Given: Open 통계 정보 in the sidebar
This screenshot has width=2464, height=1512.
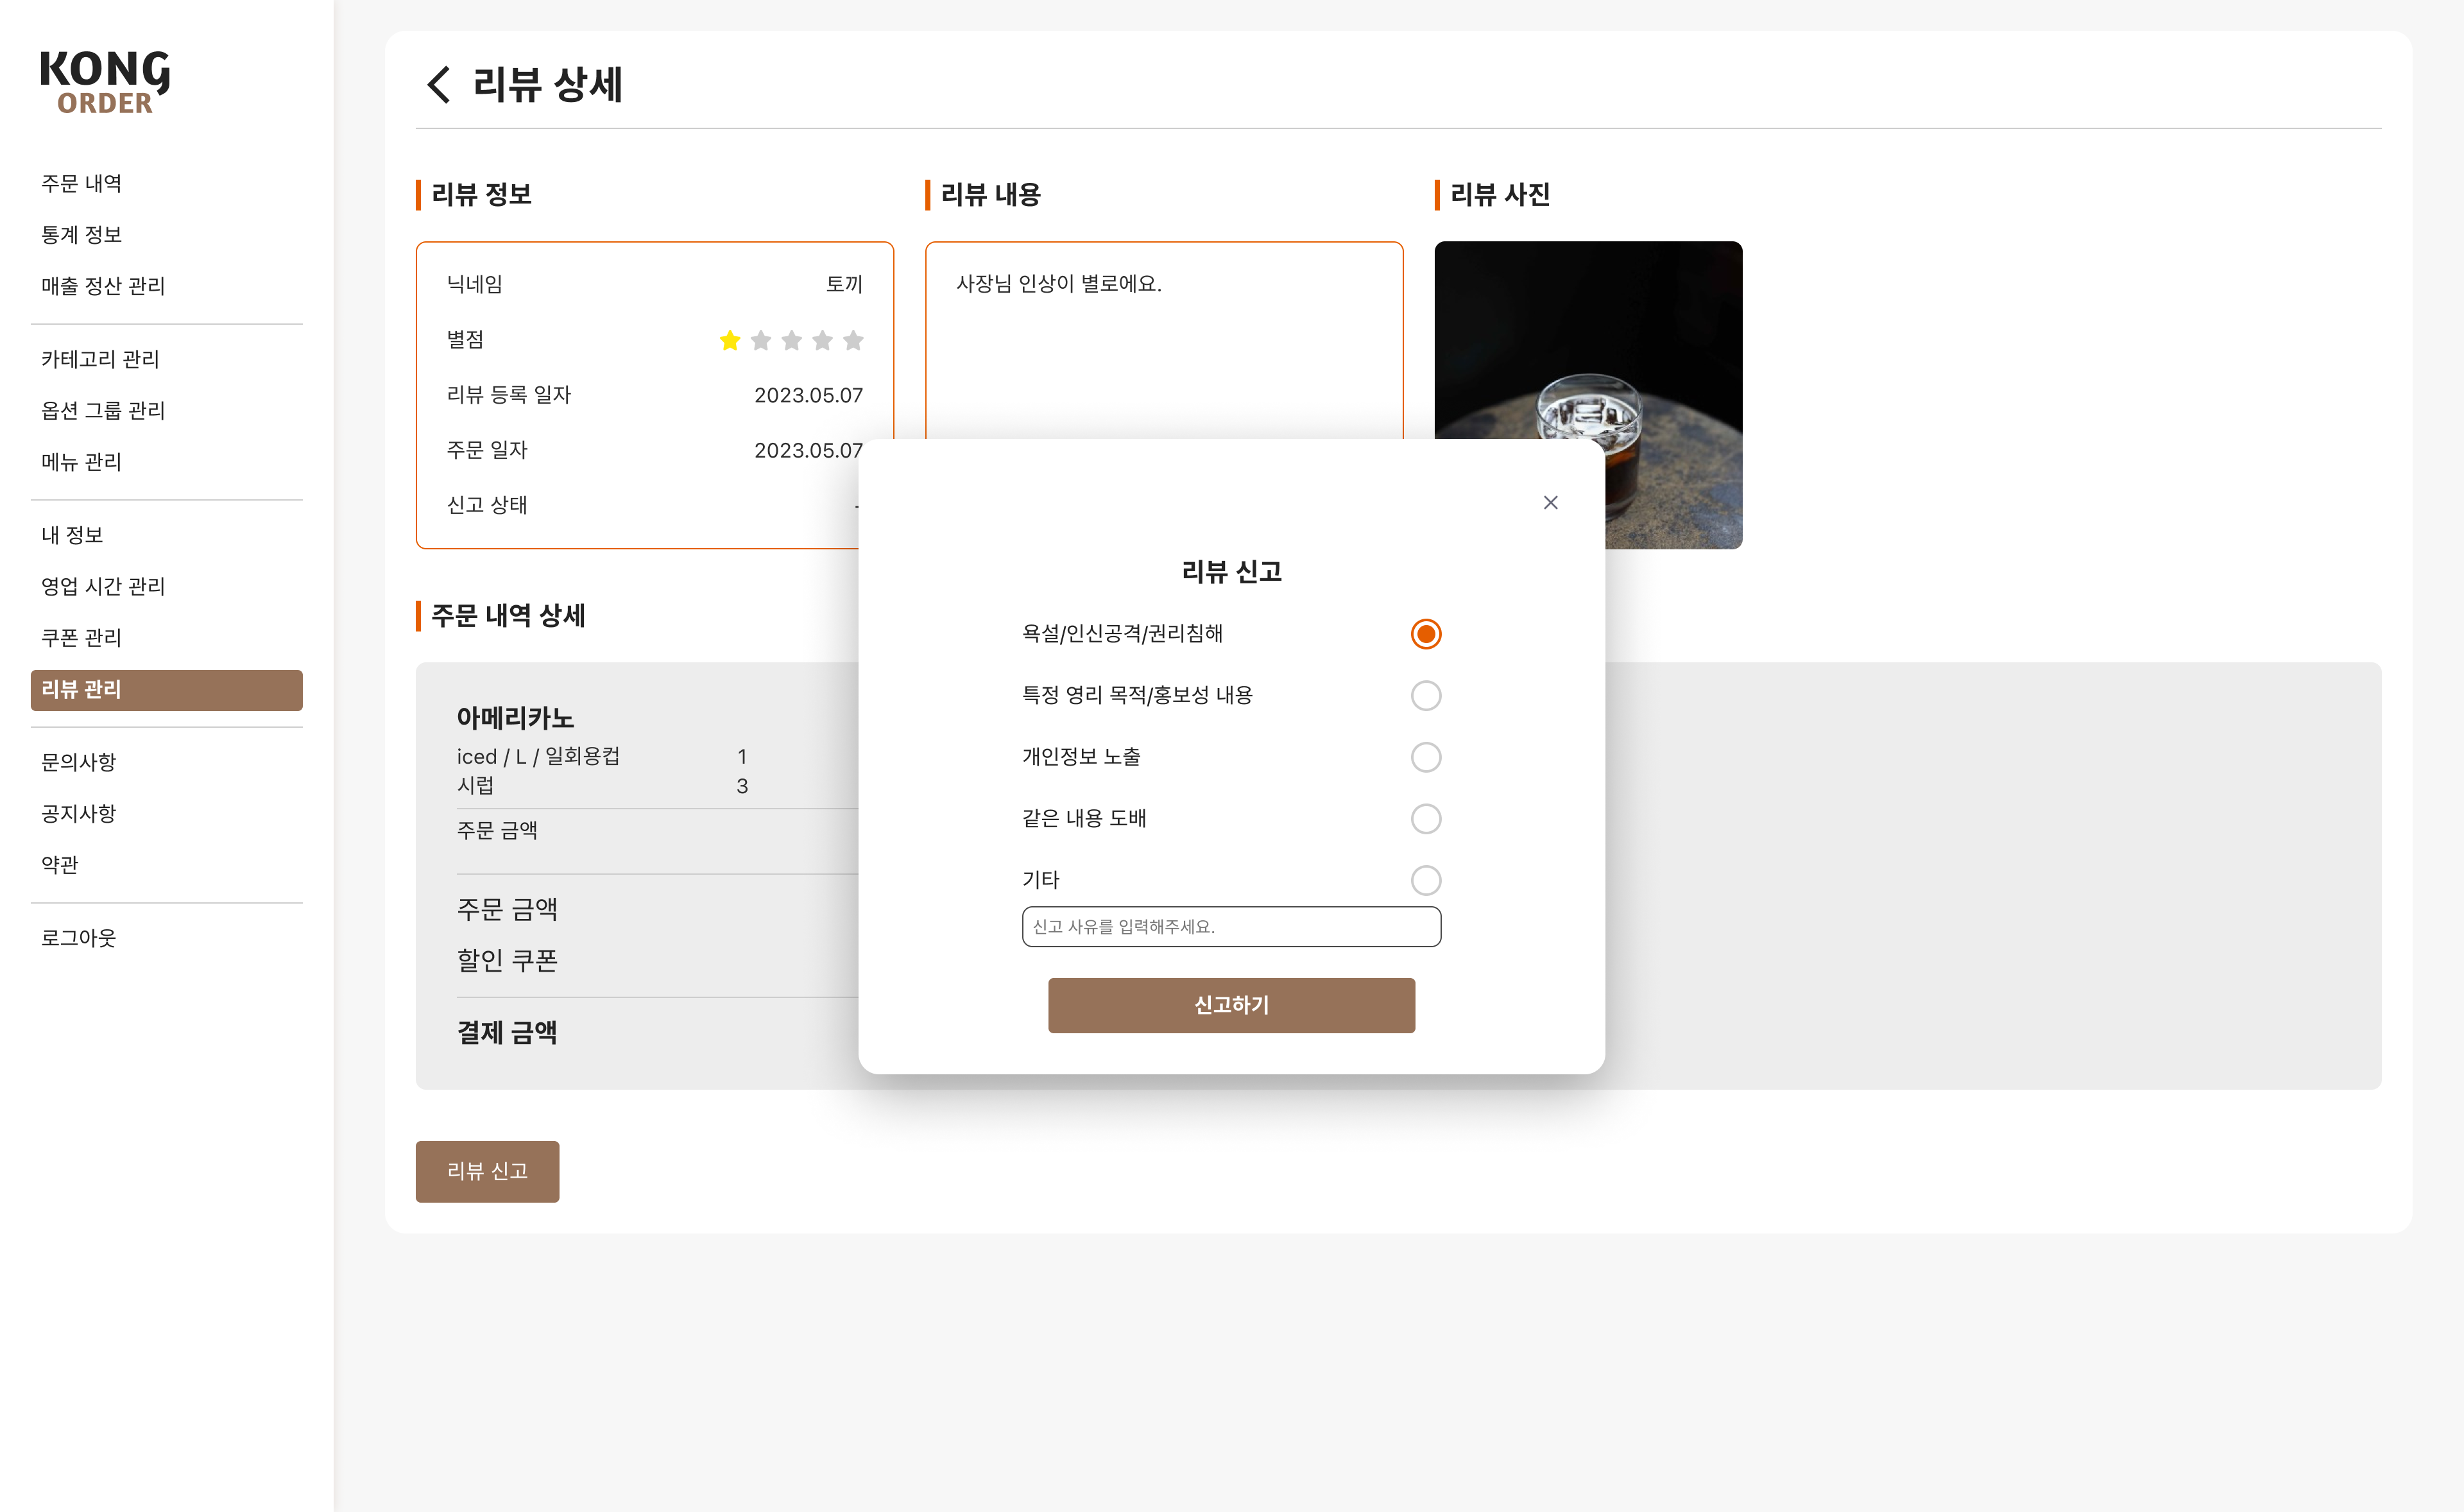Looking at the screenshot, I should (81, 235).
